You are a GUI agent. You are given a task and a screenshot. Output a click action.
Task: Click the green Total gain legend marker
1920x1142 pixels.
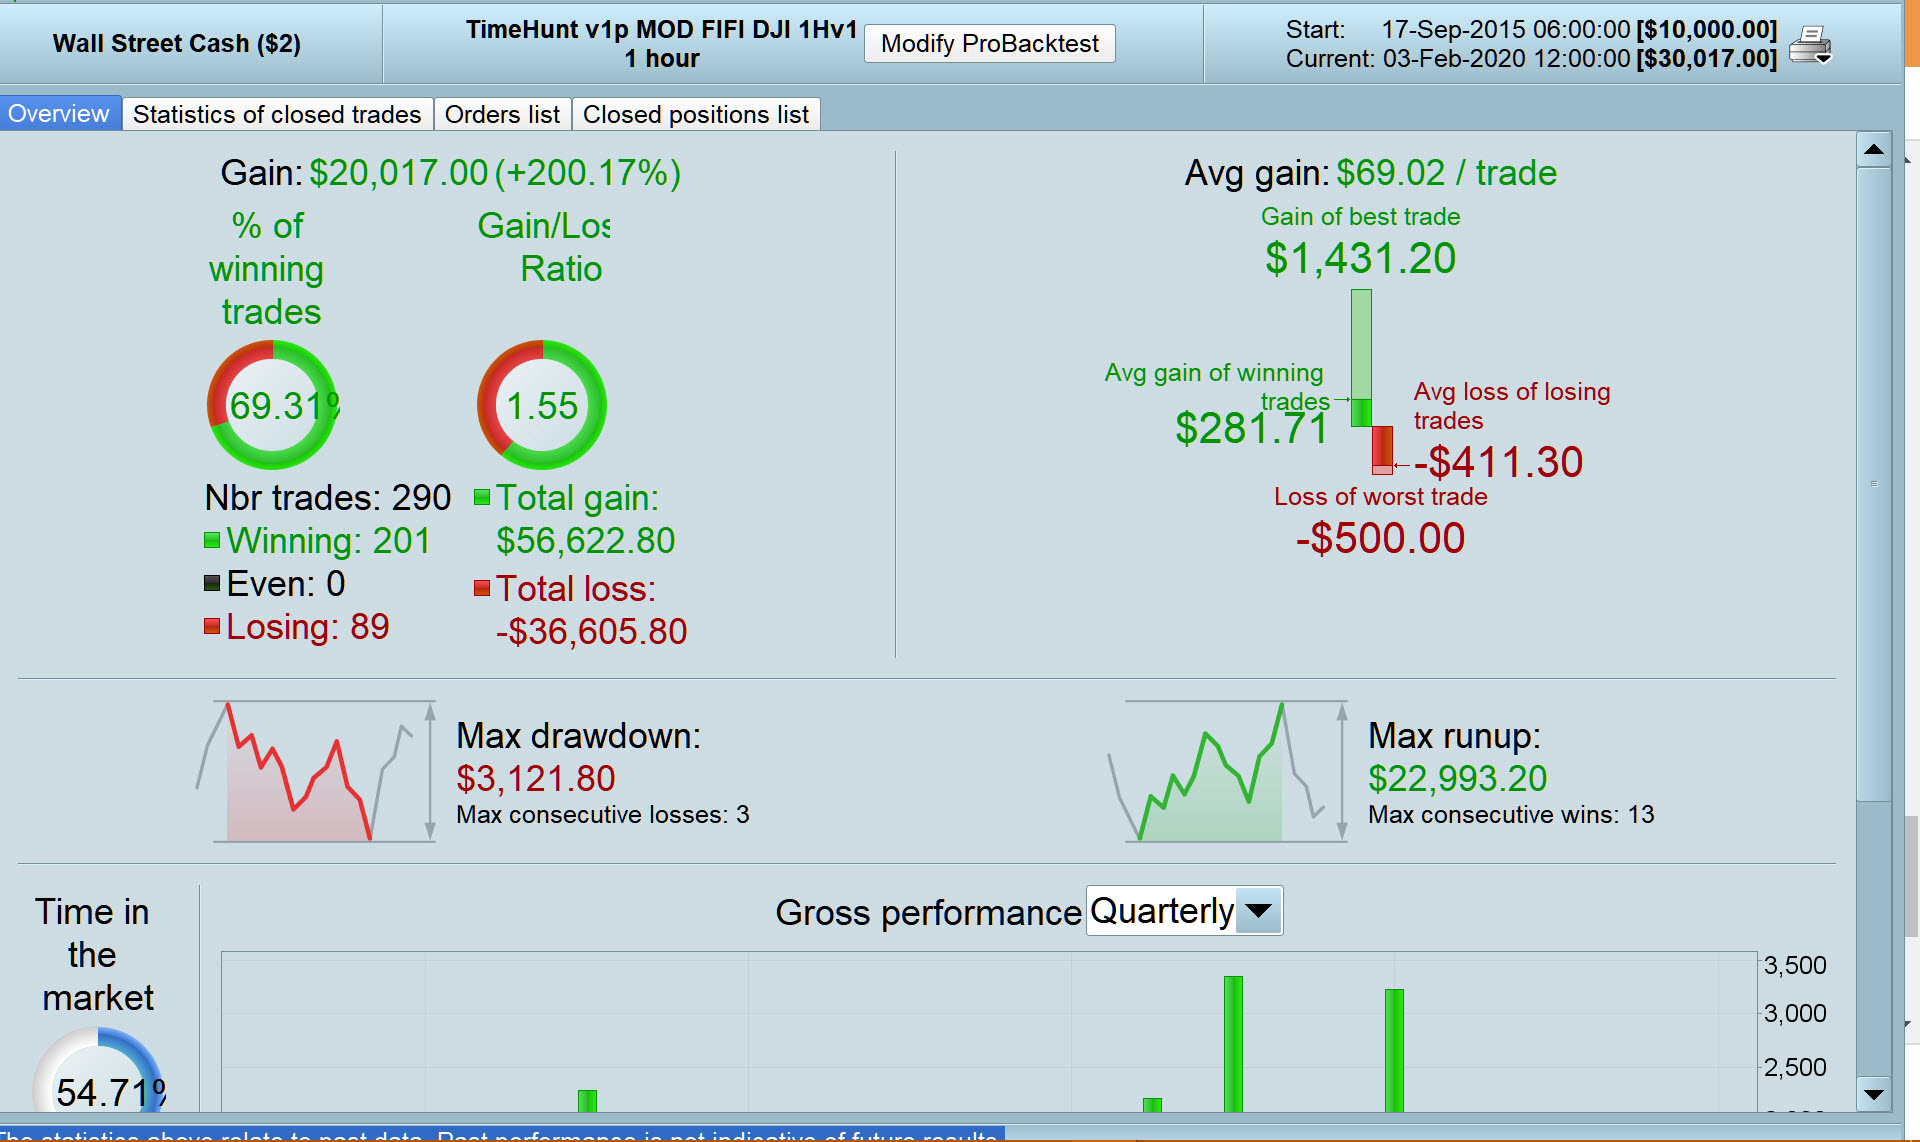coord(482,498)
